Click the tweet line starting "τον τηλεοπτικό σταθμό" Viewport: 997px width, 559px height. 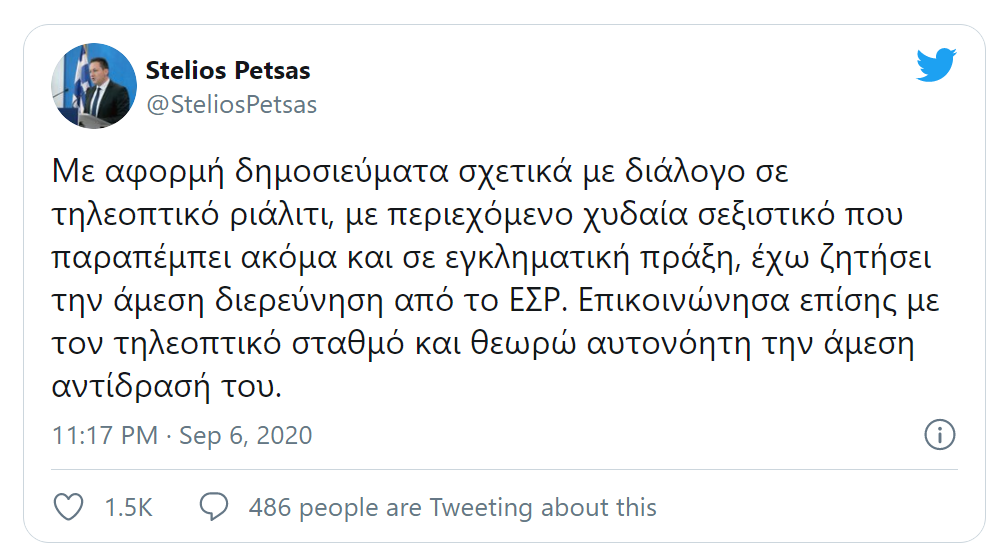click(483, 345)
